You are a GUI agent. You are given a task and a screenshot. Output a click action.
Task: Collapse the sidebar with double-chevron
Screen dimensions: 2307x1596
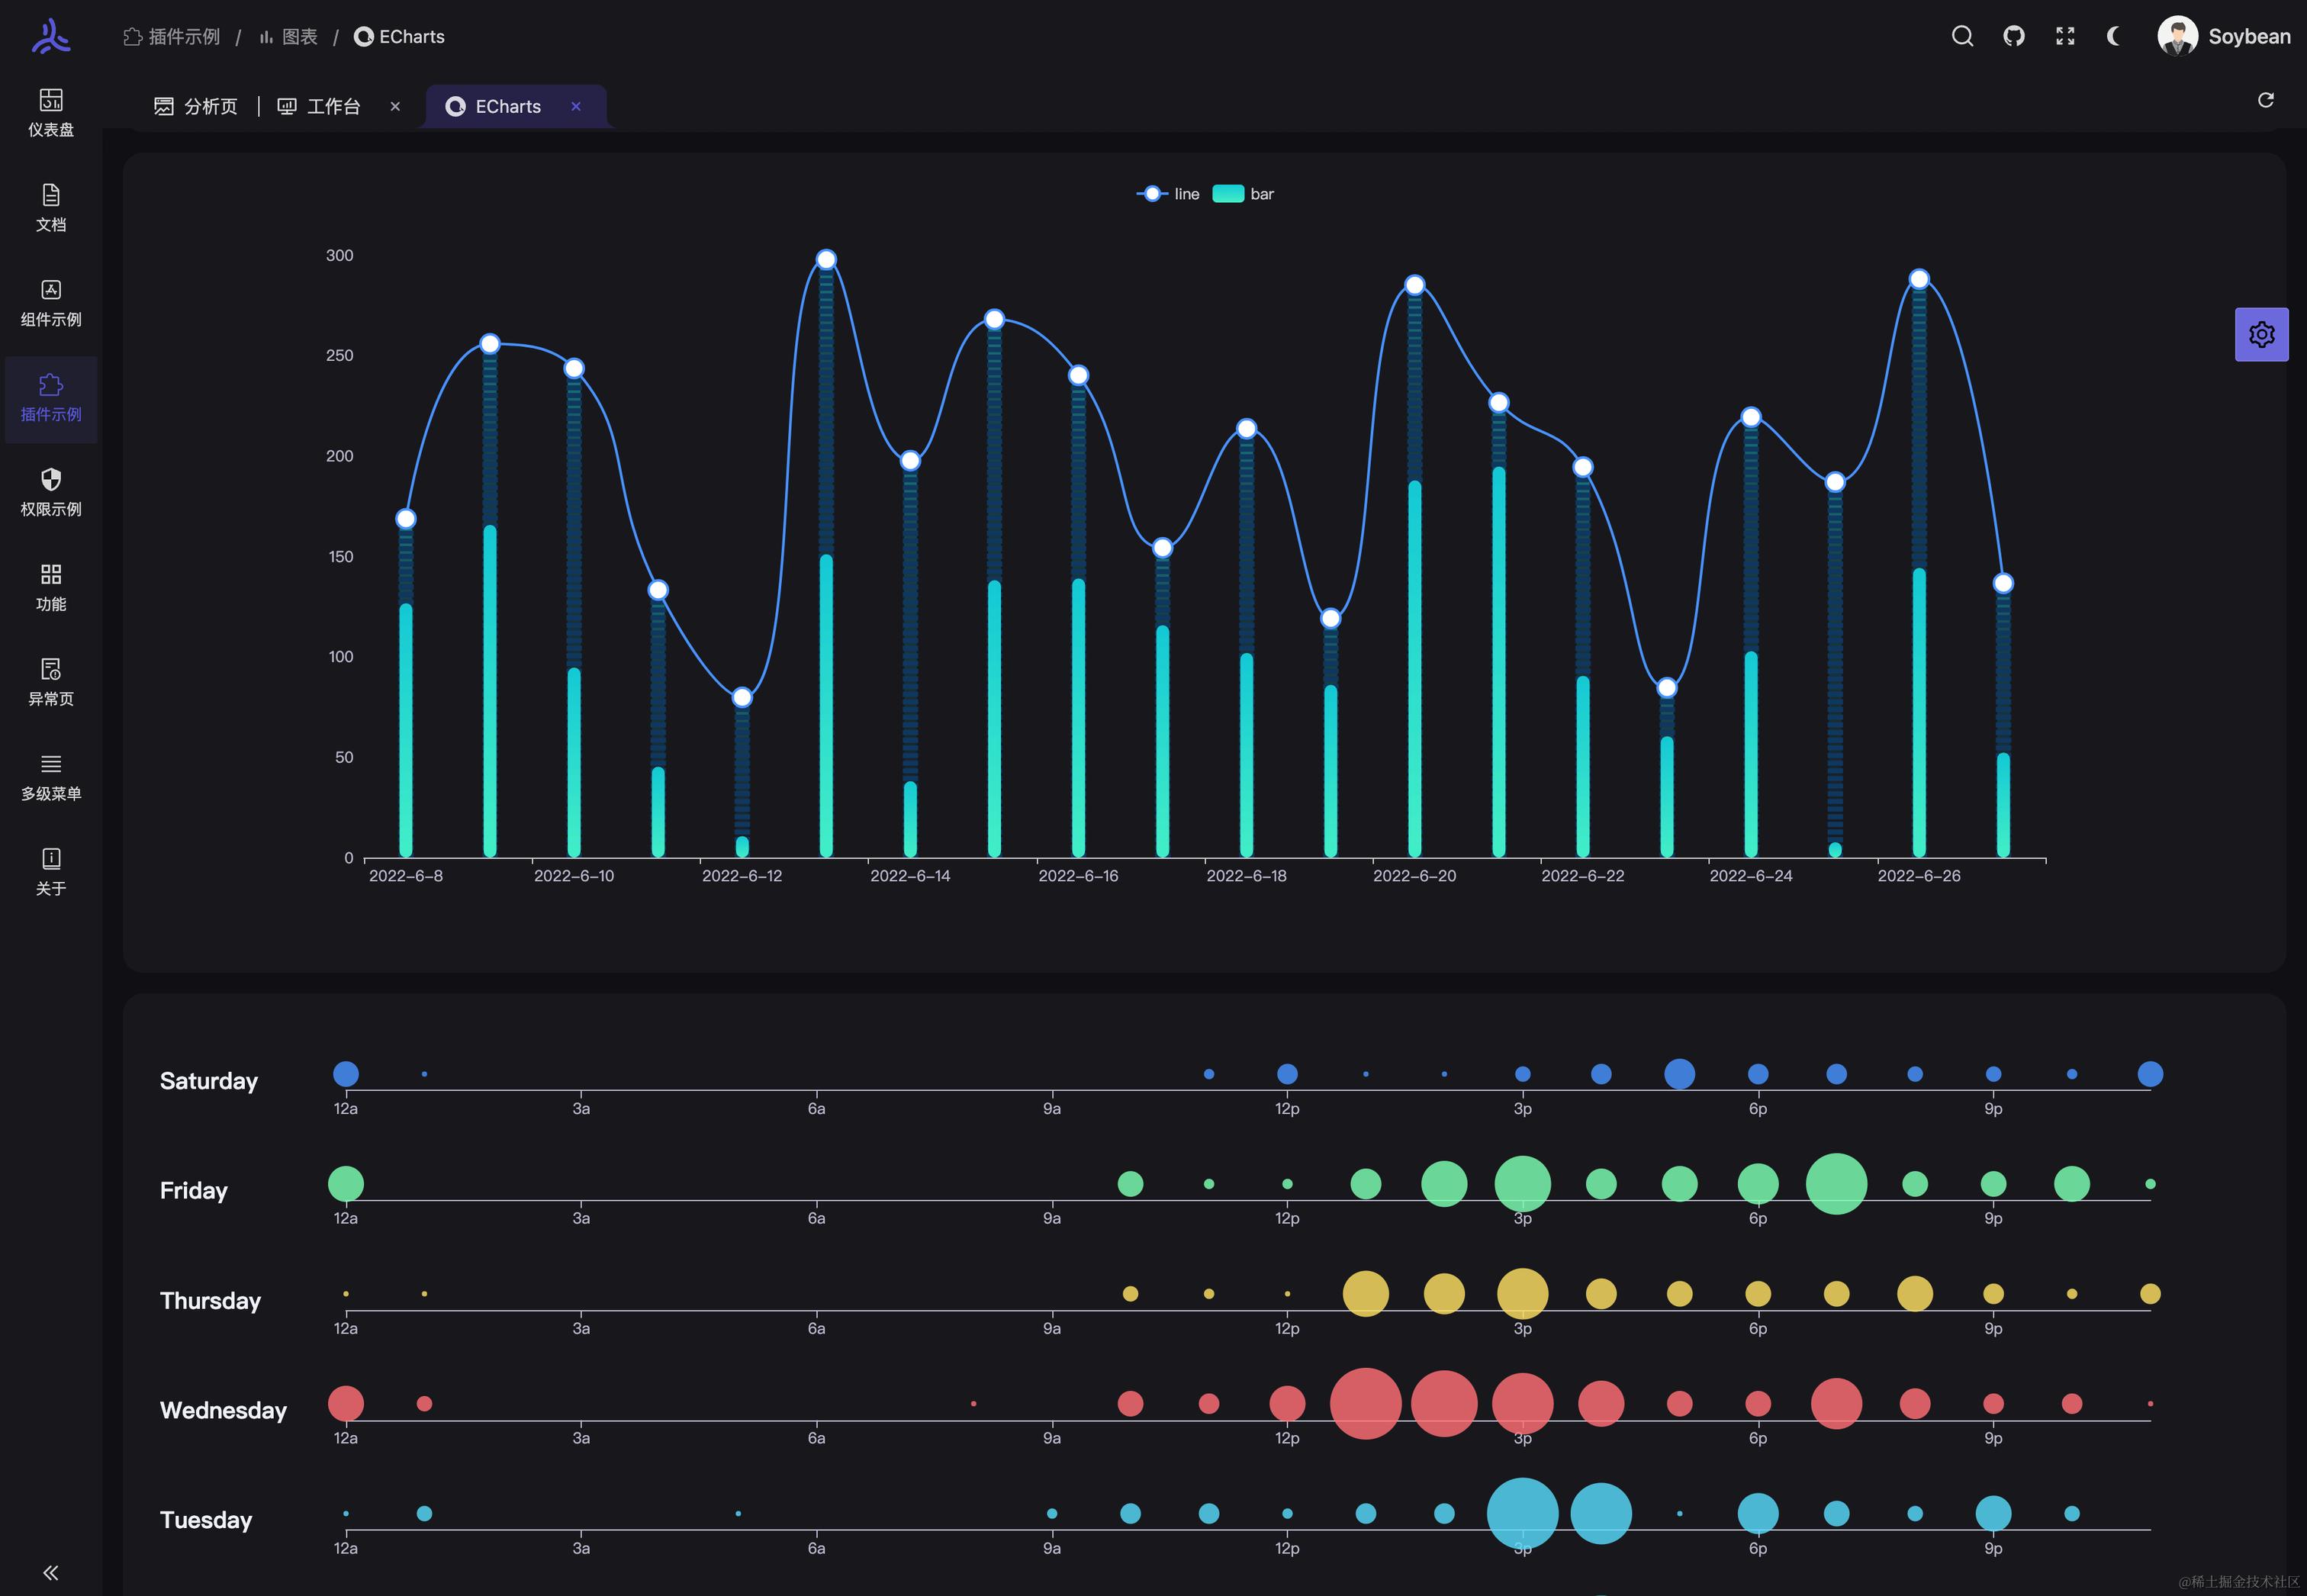point(51,1572)
